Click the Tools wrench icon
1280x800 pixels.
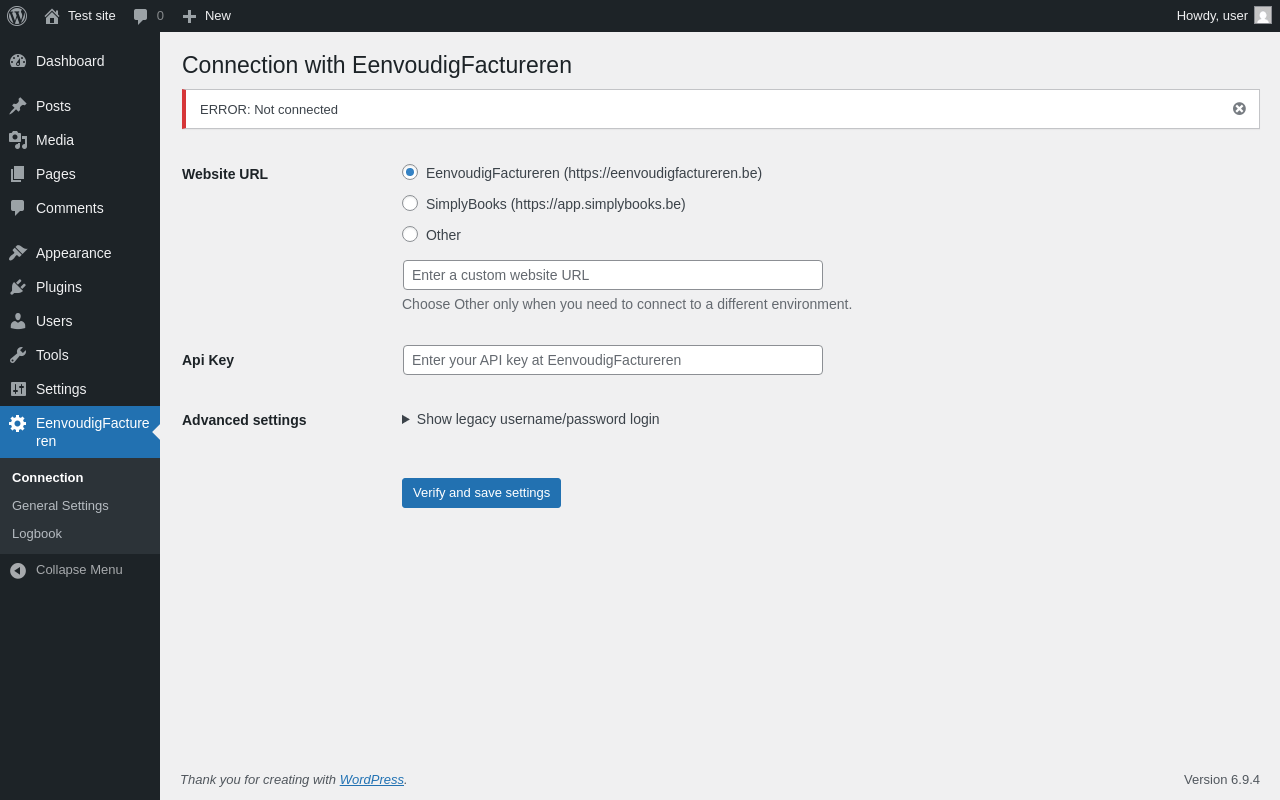click(x=18, y=355)
